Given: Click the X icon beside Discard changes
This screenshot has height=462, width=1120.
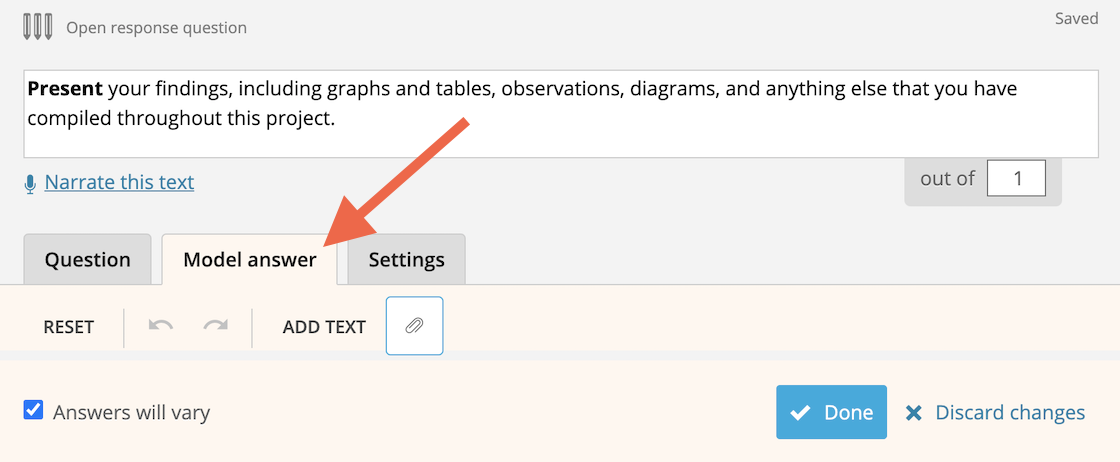Looking at the screenshot, I should [913, 413].
